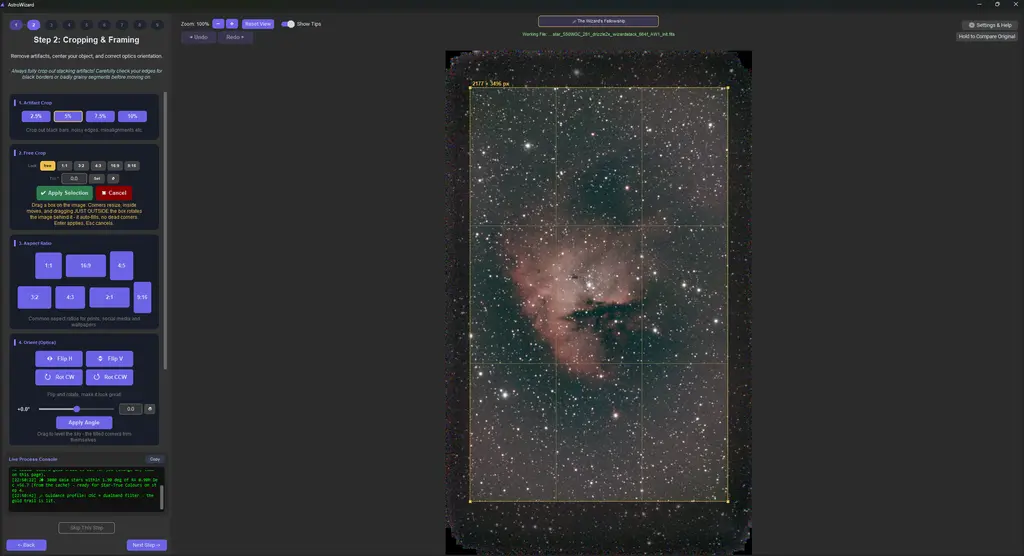Choose the 10% artifact crop

point(132,116)
